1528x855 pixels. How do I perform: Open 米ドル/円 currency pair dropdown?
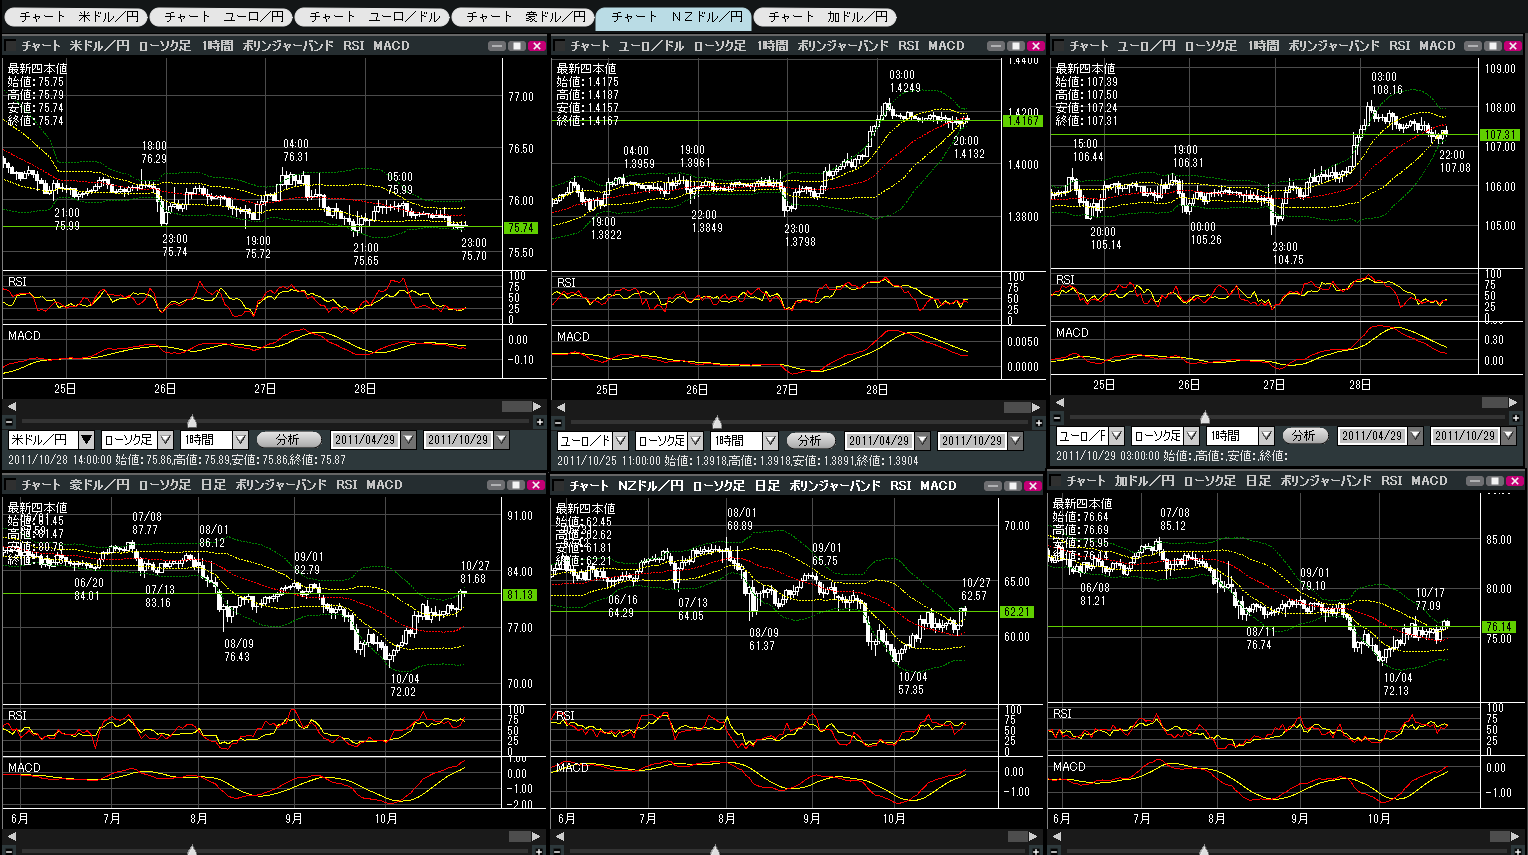point(86,440)
